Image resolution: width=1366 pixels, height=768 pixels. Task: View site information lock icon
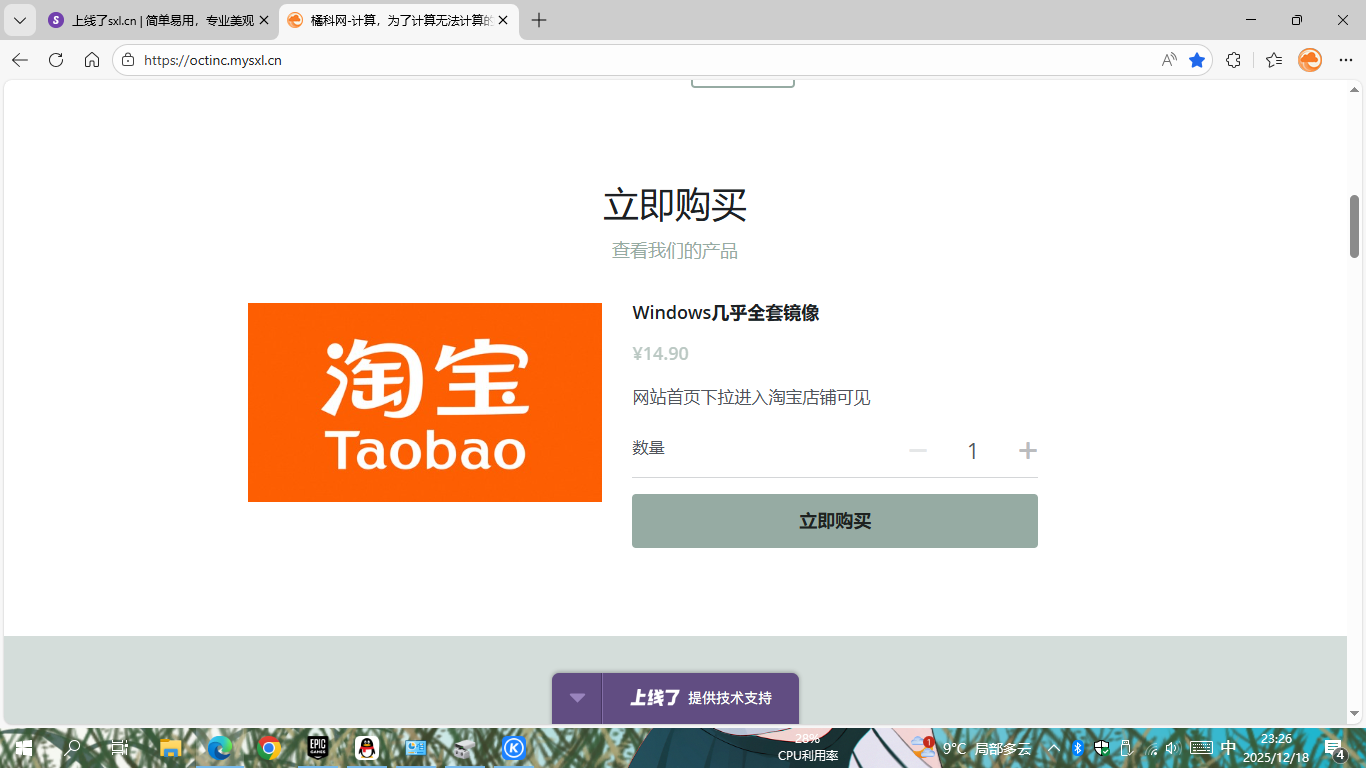127,60
